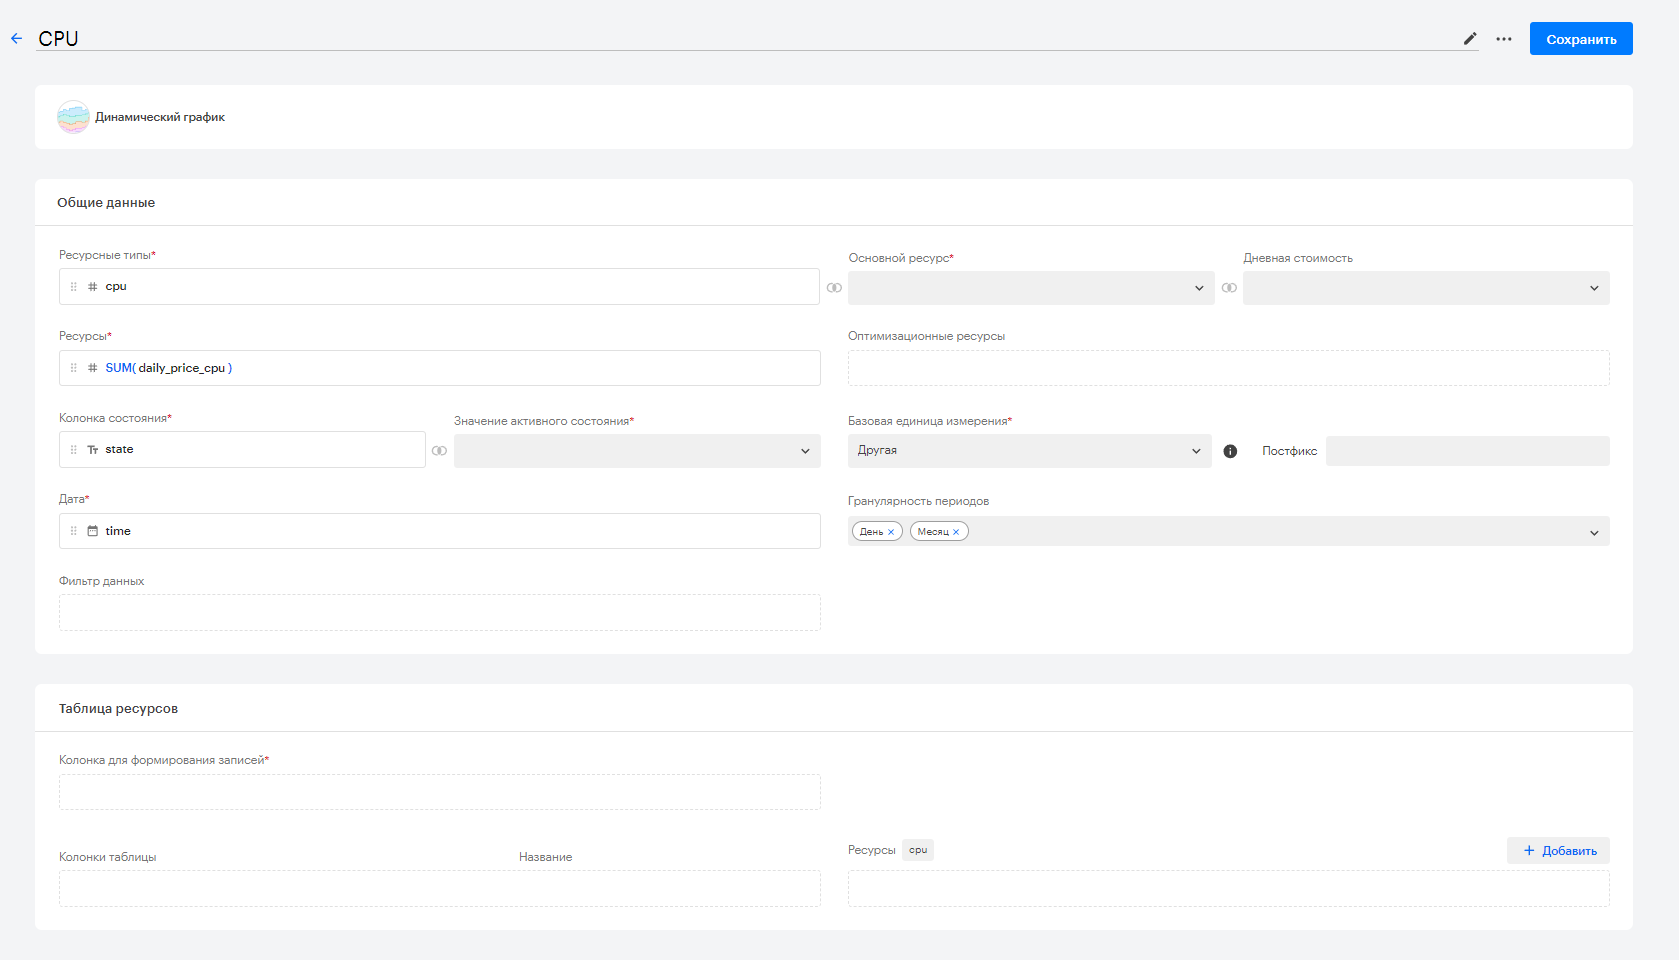
Task: Toggle link icon before Основной ресурс
Action: click(834, 288)
